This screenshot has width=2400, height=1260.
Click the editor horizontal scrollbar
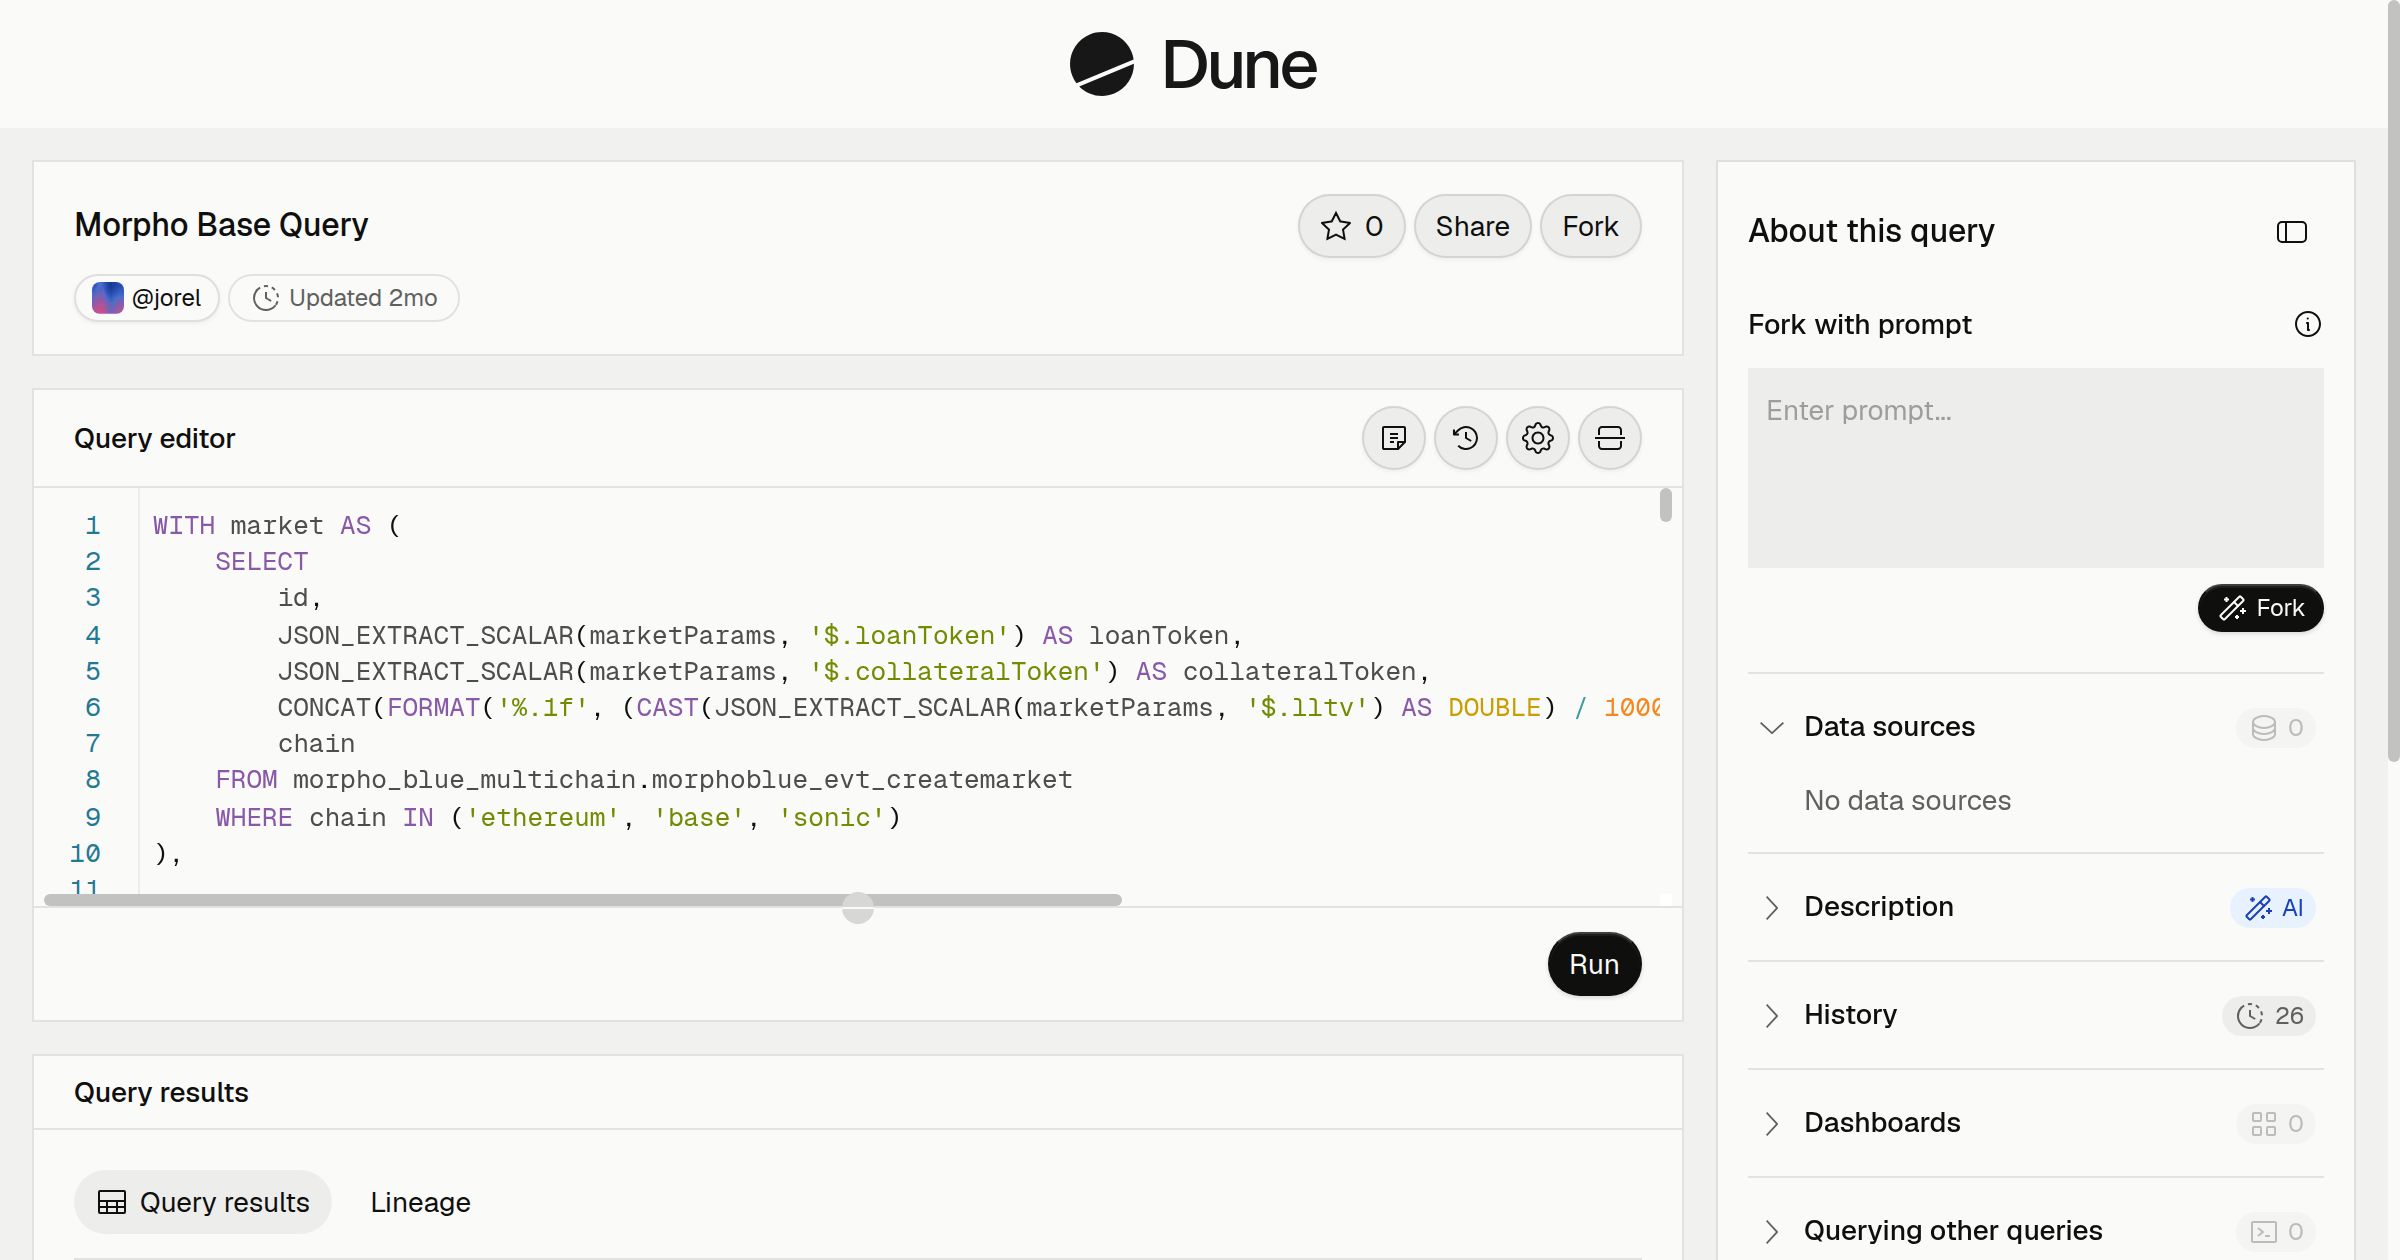click(x=583, y=900)
